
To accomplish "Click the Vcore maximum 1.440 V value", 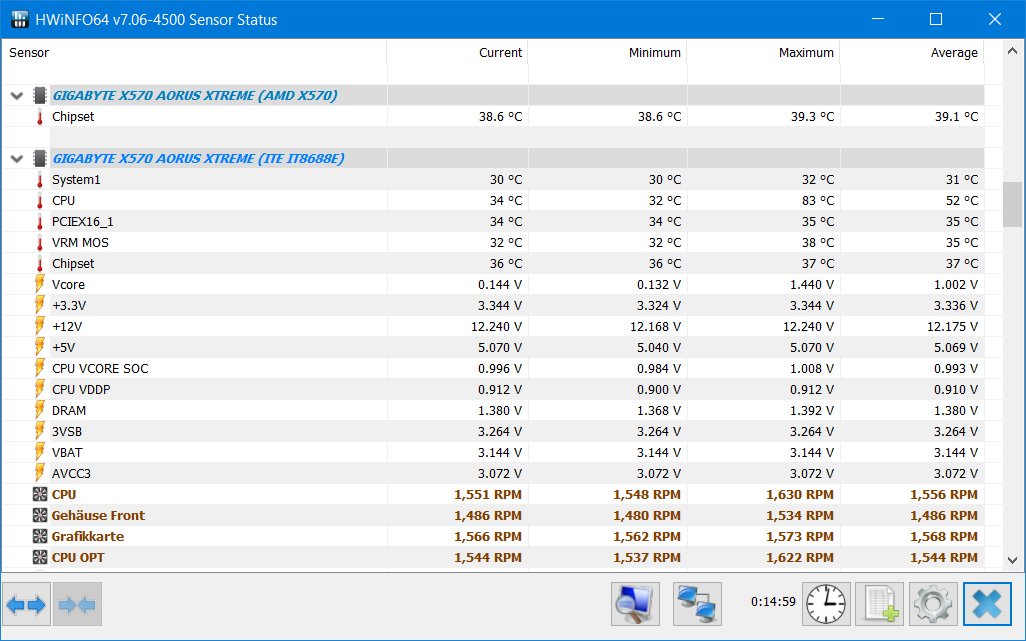I will (x=811, y=285).
